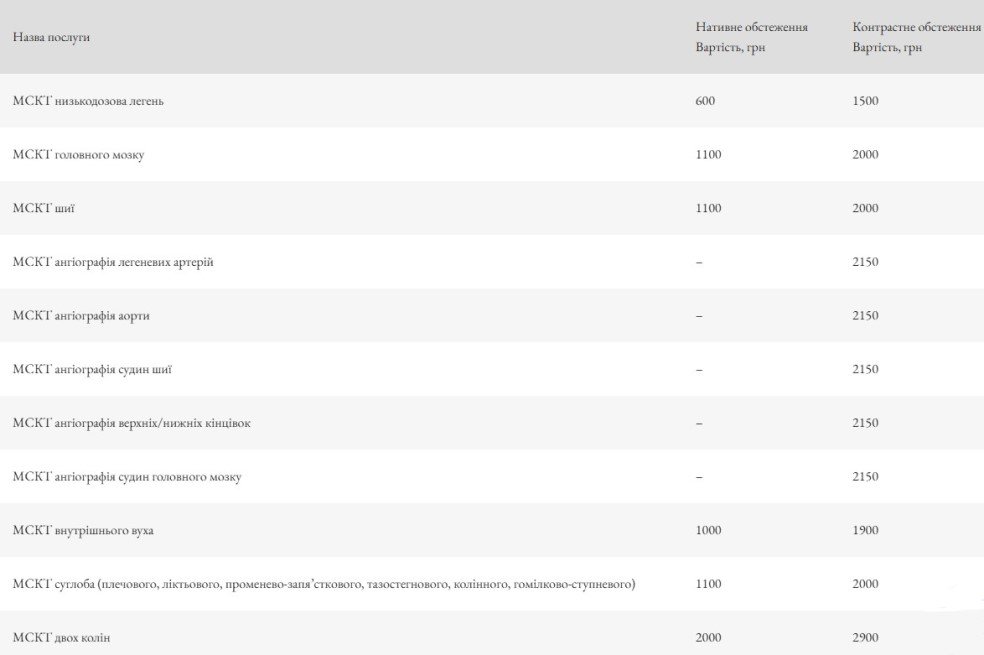Image resolution: width=984 pixels, height=655 pixels.
Task: Click native price 1000 for внутрішнього вуха
Action: pos(708,530)
